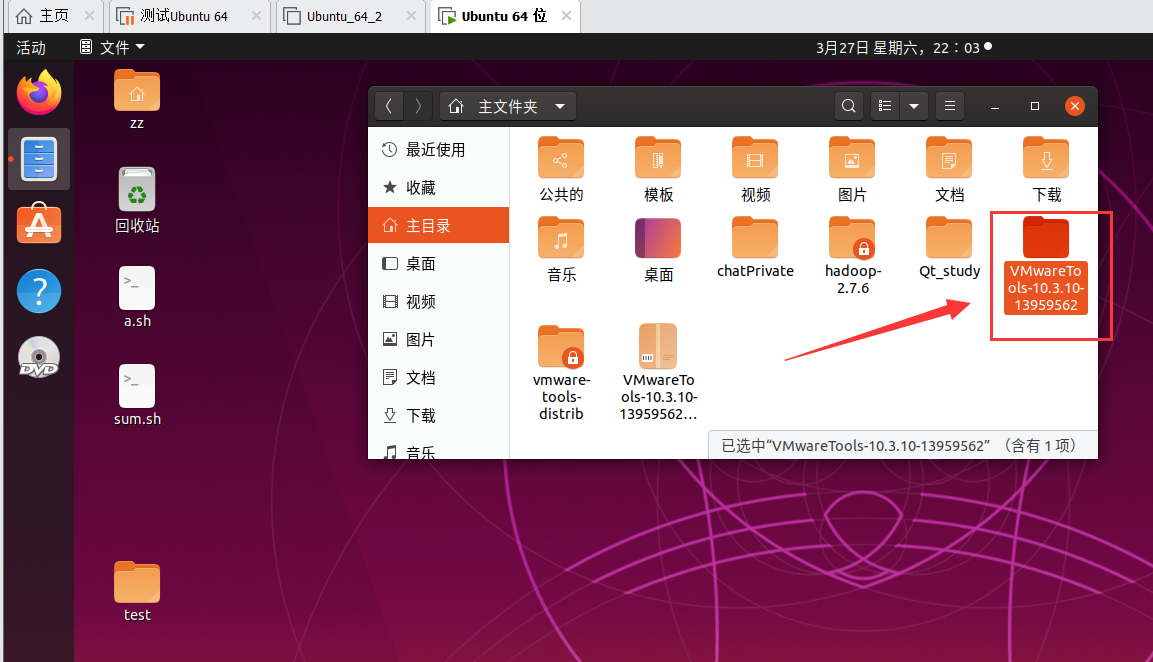This screenshot has height=662, width=1153.
Task: Select 主目录 in sidebar
Action: (x=438, y=225)
